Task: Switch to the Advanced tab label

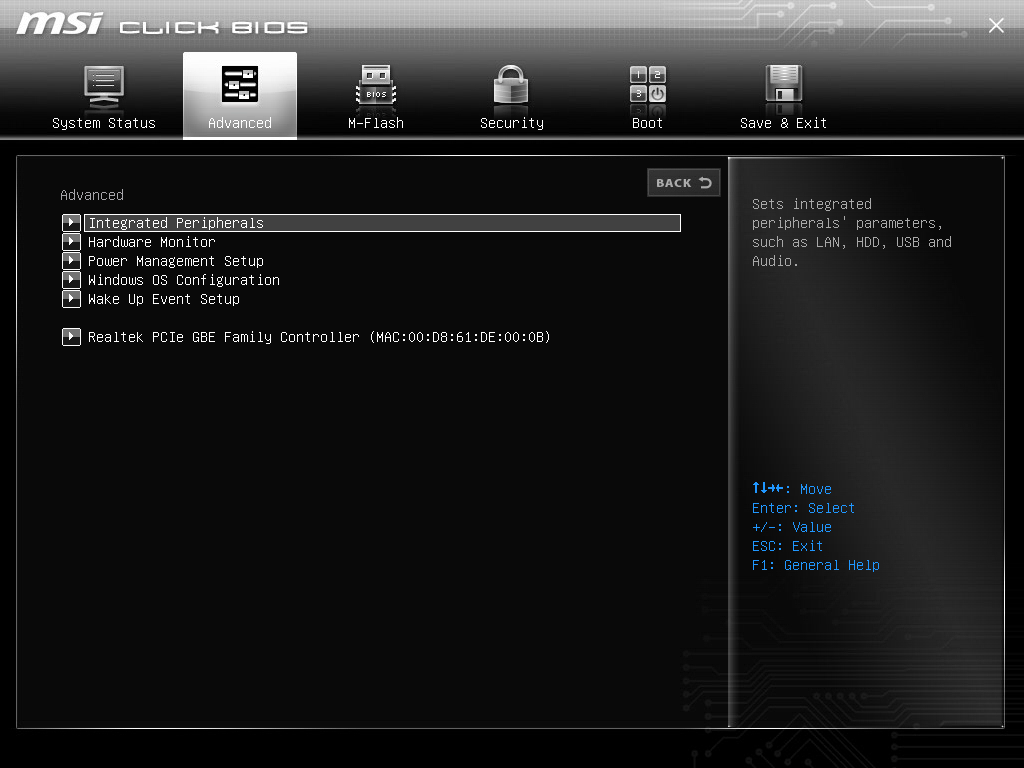Action: [240, 123]
